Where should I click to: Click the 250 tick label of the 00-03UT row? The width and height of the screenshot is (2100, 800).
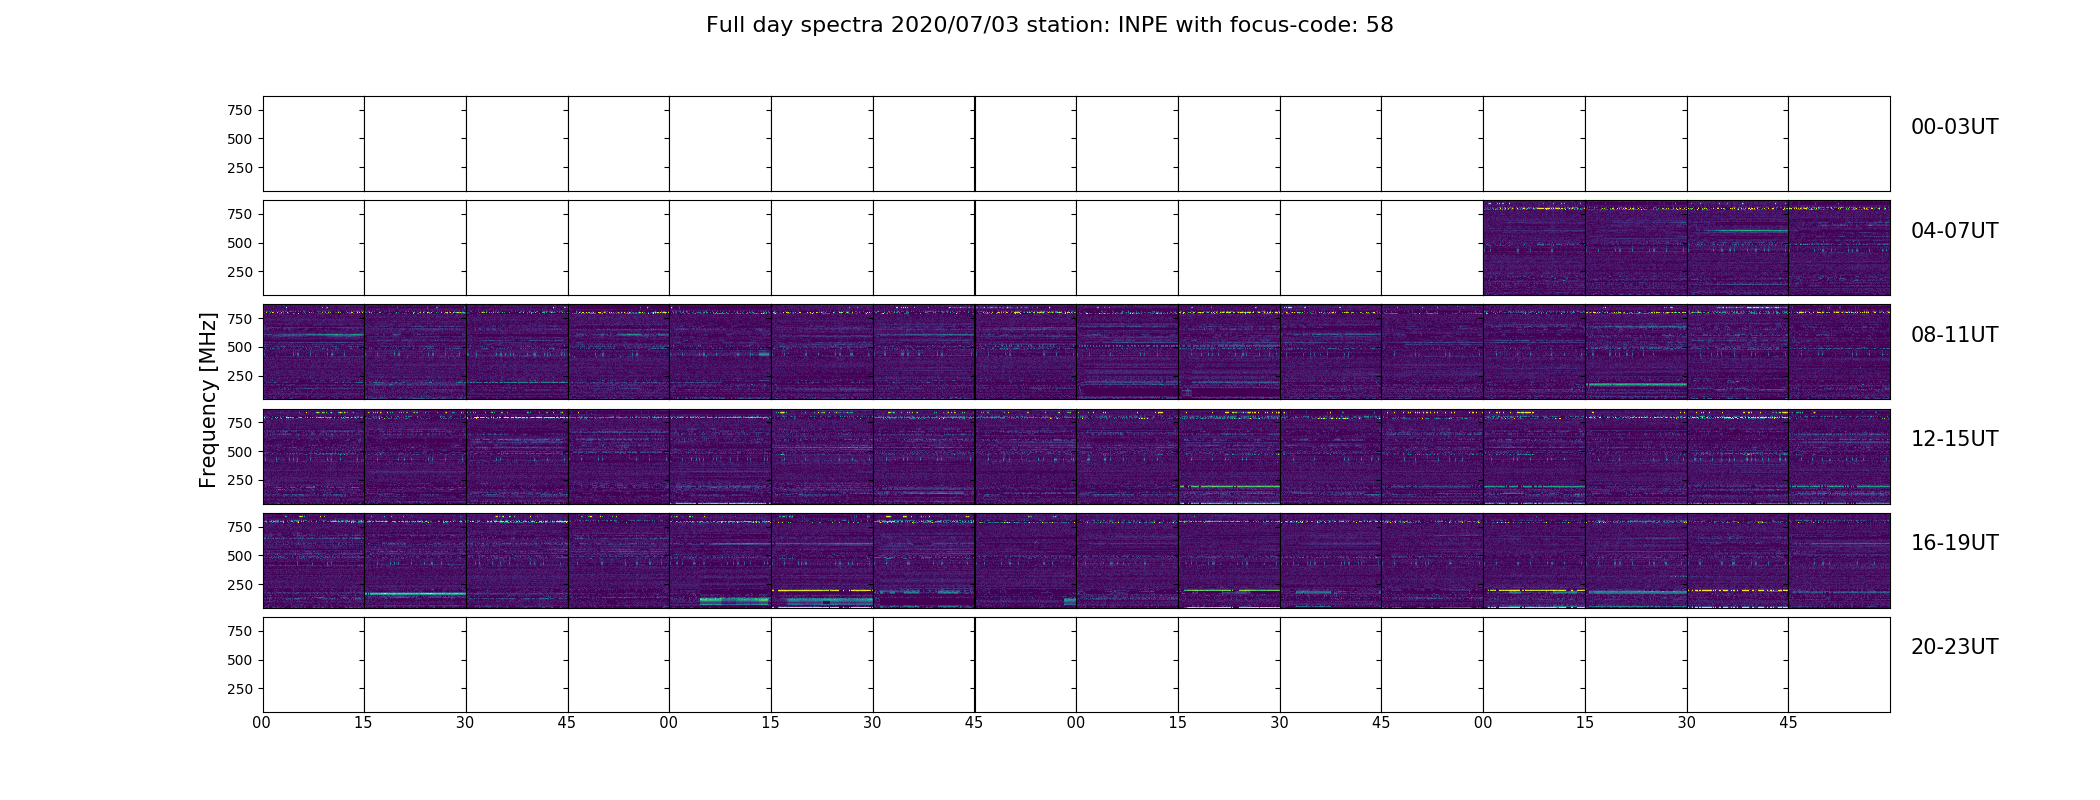240,168
